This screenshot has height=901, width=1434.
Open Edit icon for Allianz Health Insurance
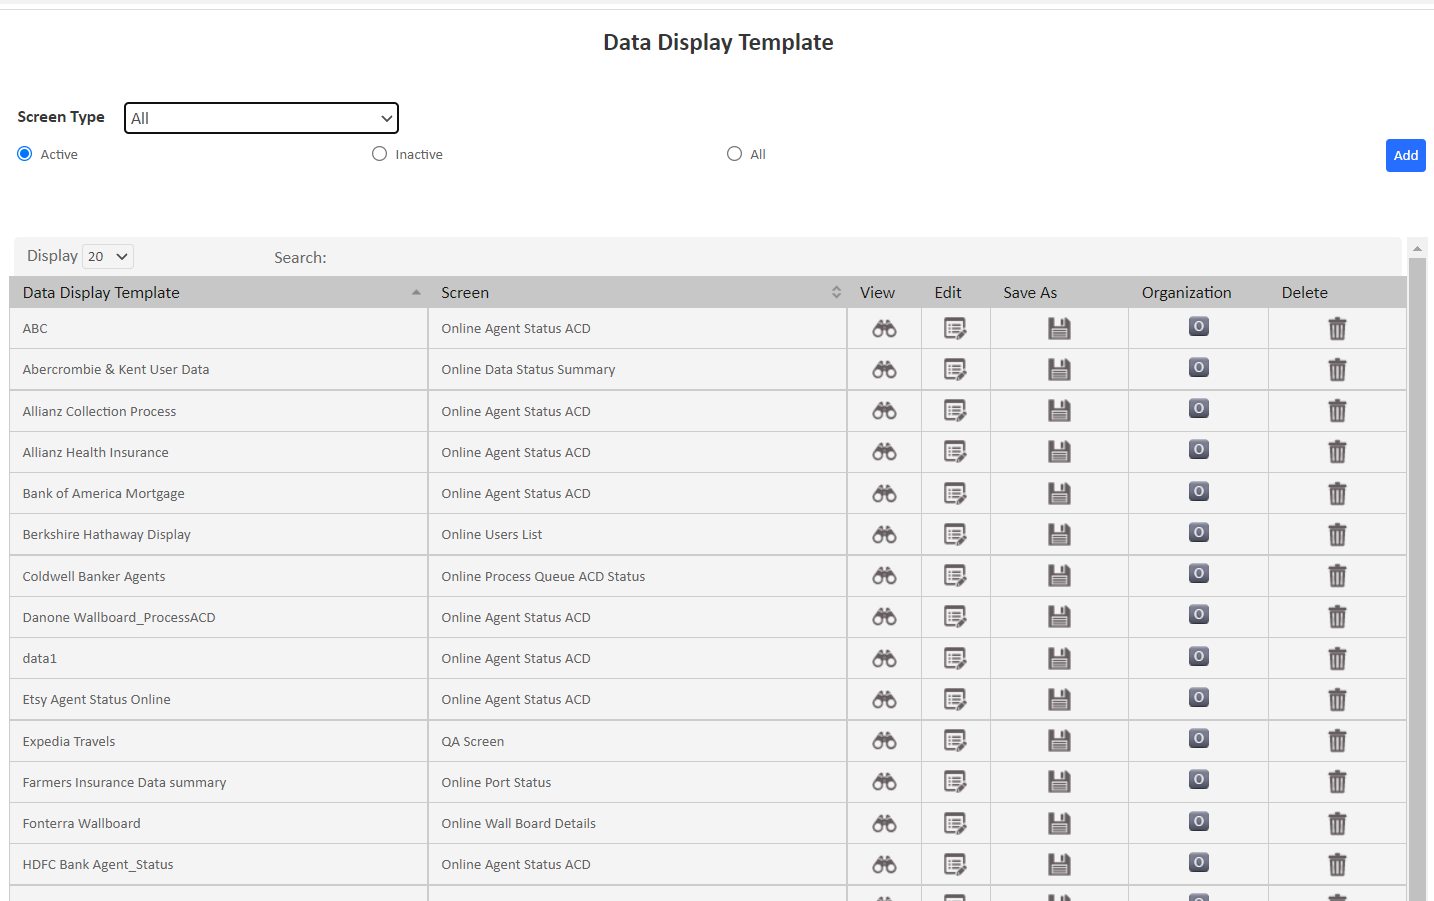(x=955, y=451)
